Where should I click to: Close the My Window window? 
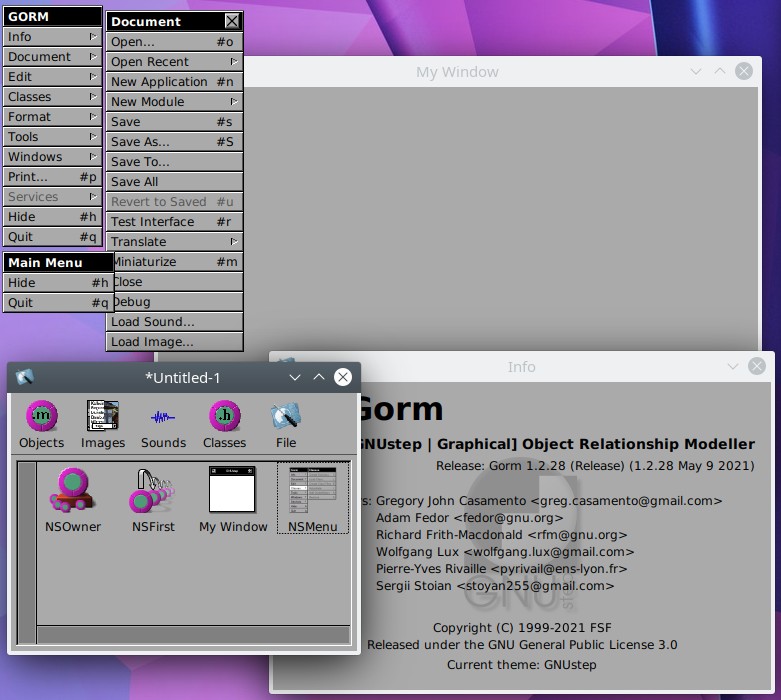click(744, 71)
